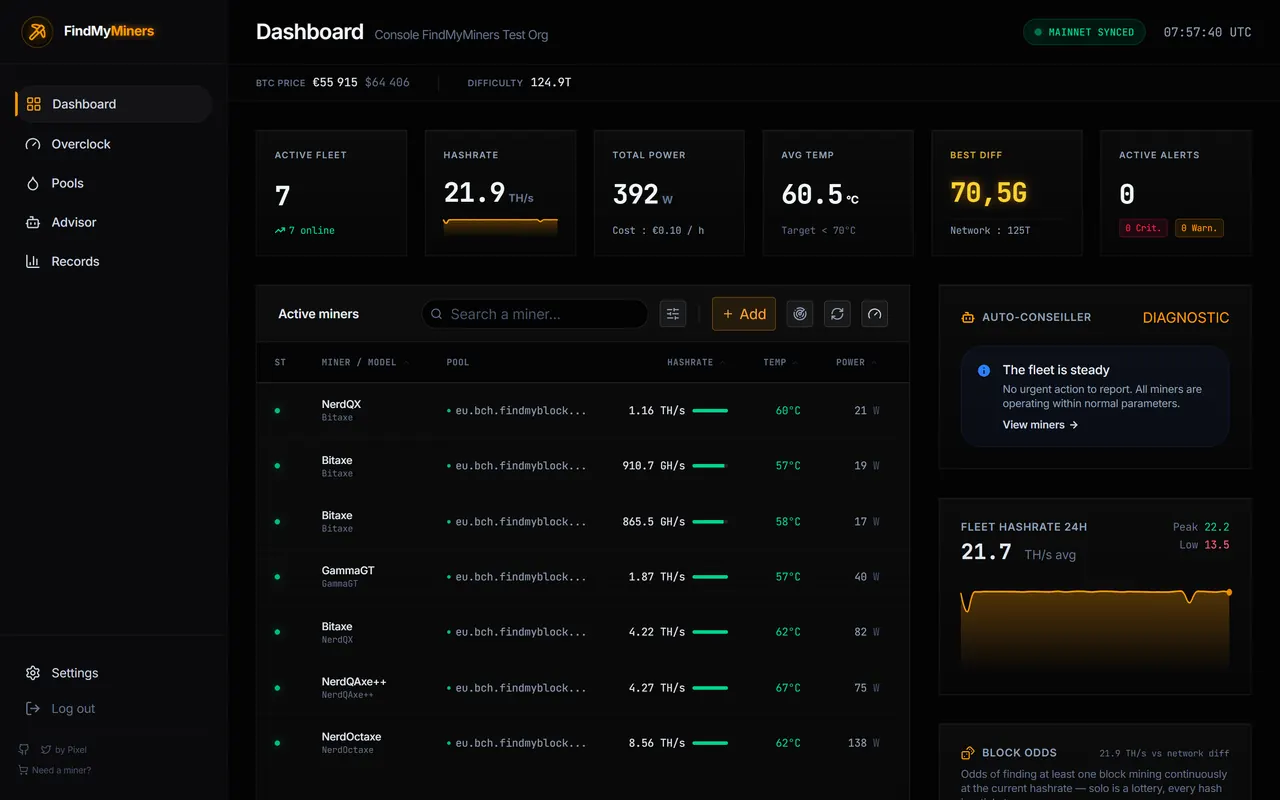The width and height of the screenshot is (1280, 800).
Task: Sort table by HASHRATE column
Action: pyautogui.click(x=695, y=362)
